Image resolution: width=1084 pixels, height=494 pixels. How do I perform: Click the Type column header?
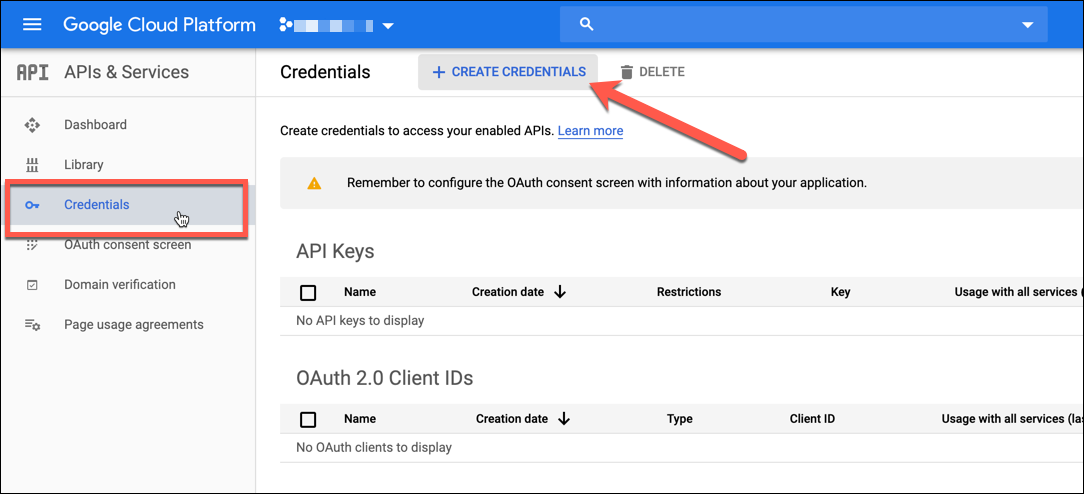point(680,419)
